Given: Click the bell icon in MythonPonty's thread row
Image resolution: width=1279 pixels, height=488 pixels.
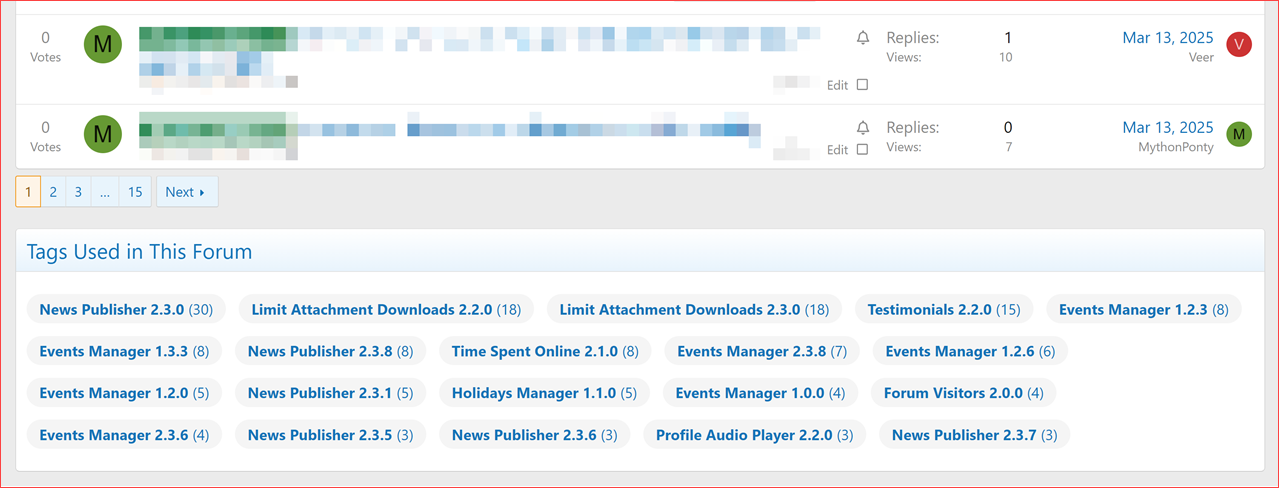Looking at the screenshot, I should (863, 128).
